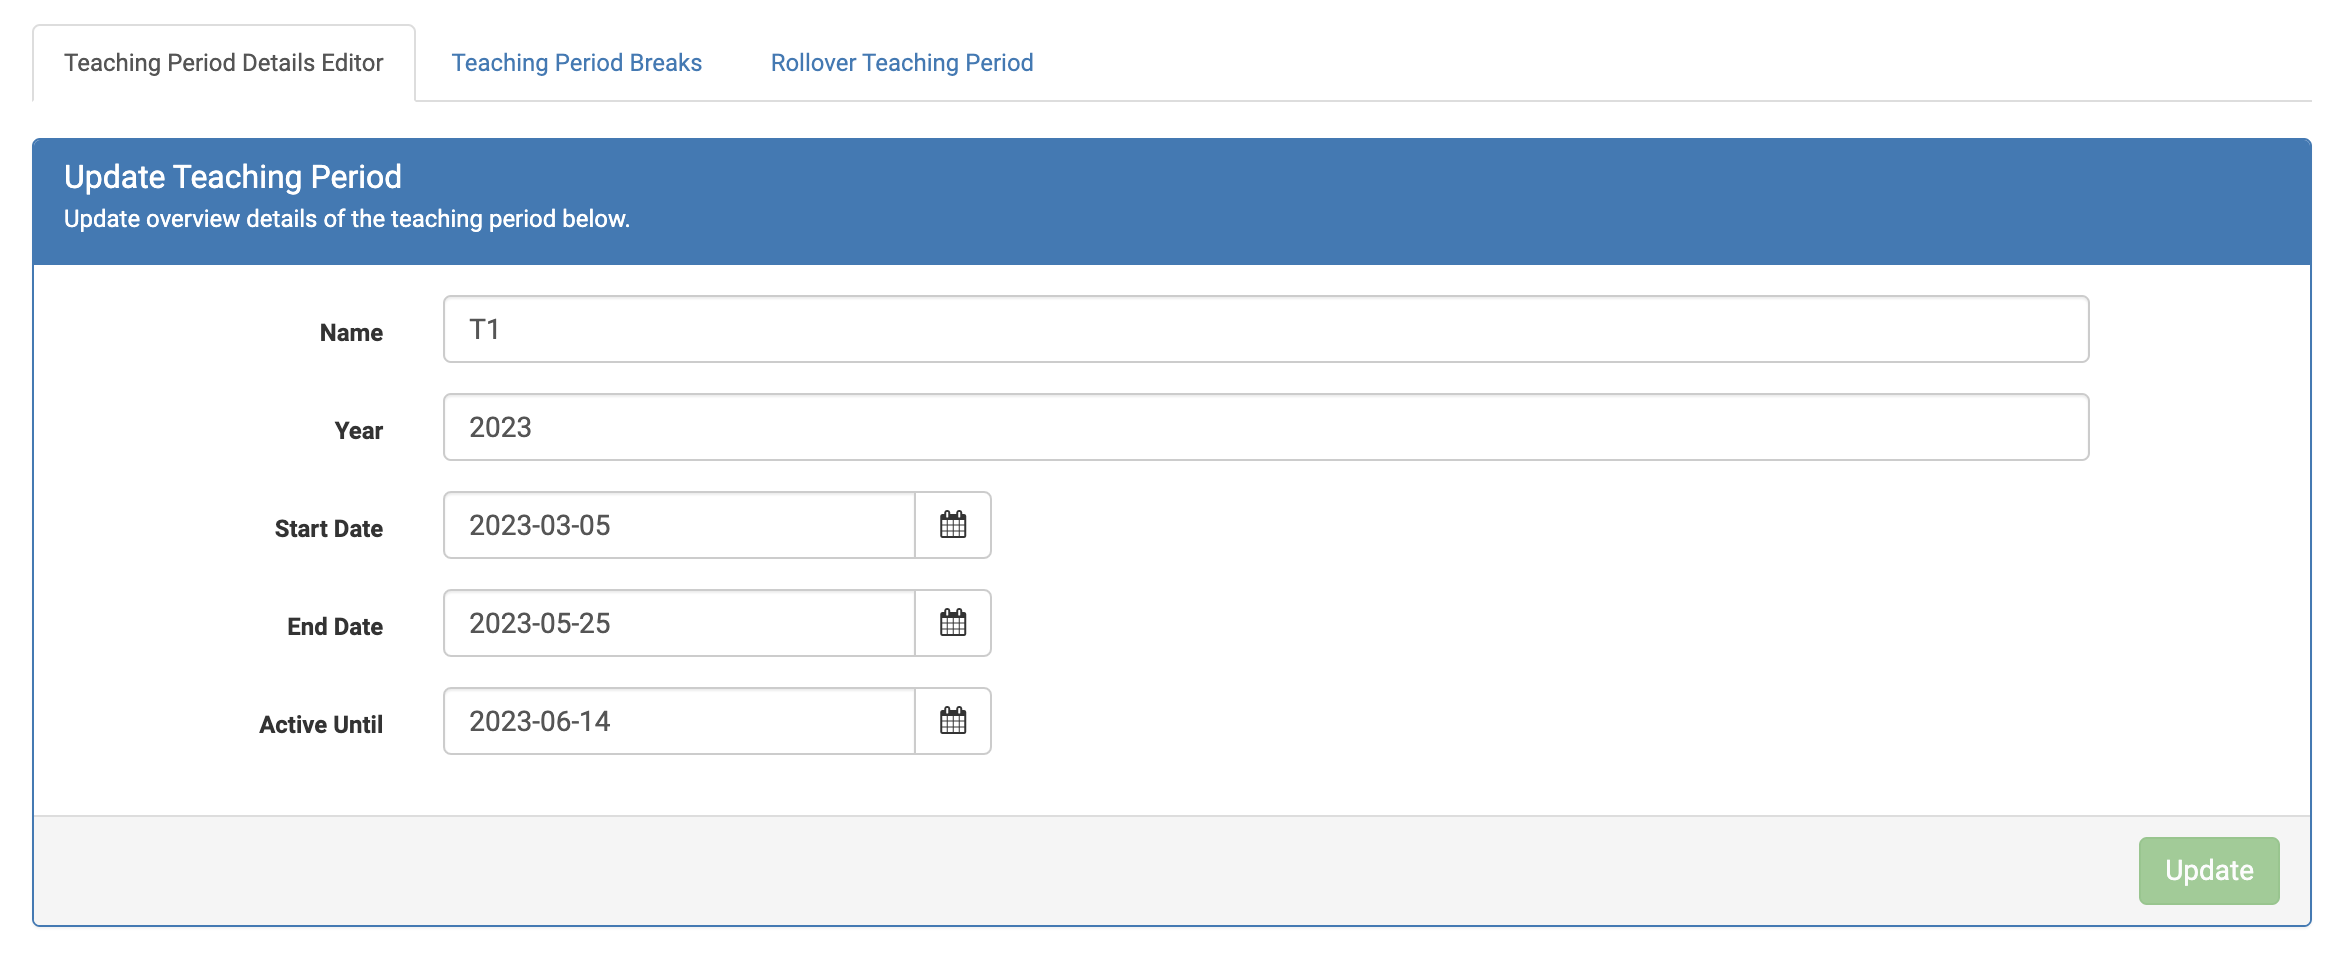The height and width of the screenshot is (962, 2344).
Task: Click the End Date label
Action: (x=334, y=626)
